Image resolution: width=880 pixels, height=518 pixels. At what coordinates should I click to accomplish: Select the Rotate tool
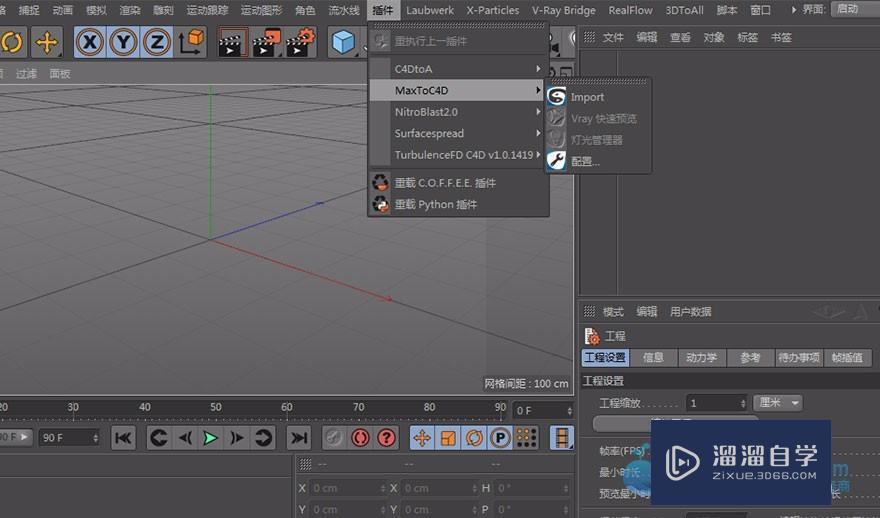tap(11, 42)
